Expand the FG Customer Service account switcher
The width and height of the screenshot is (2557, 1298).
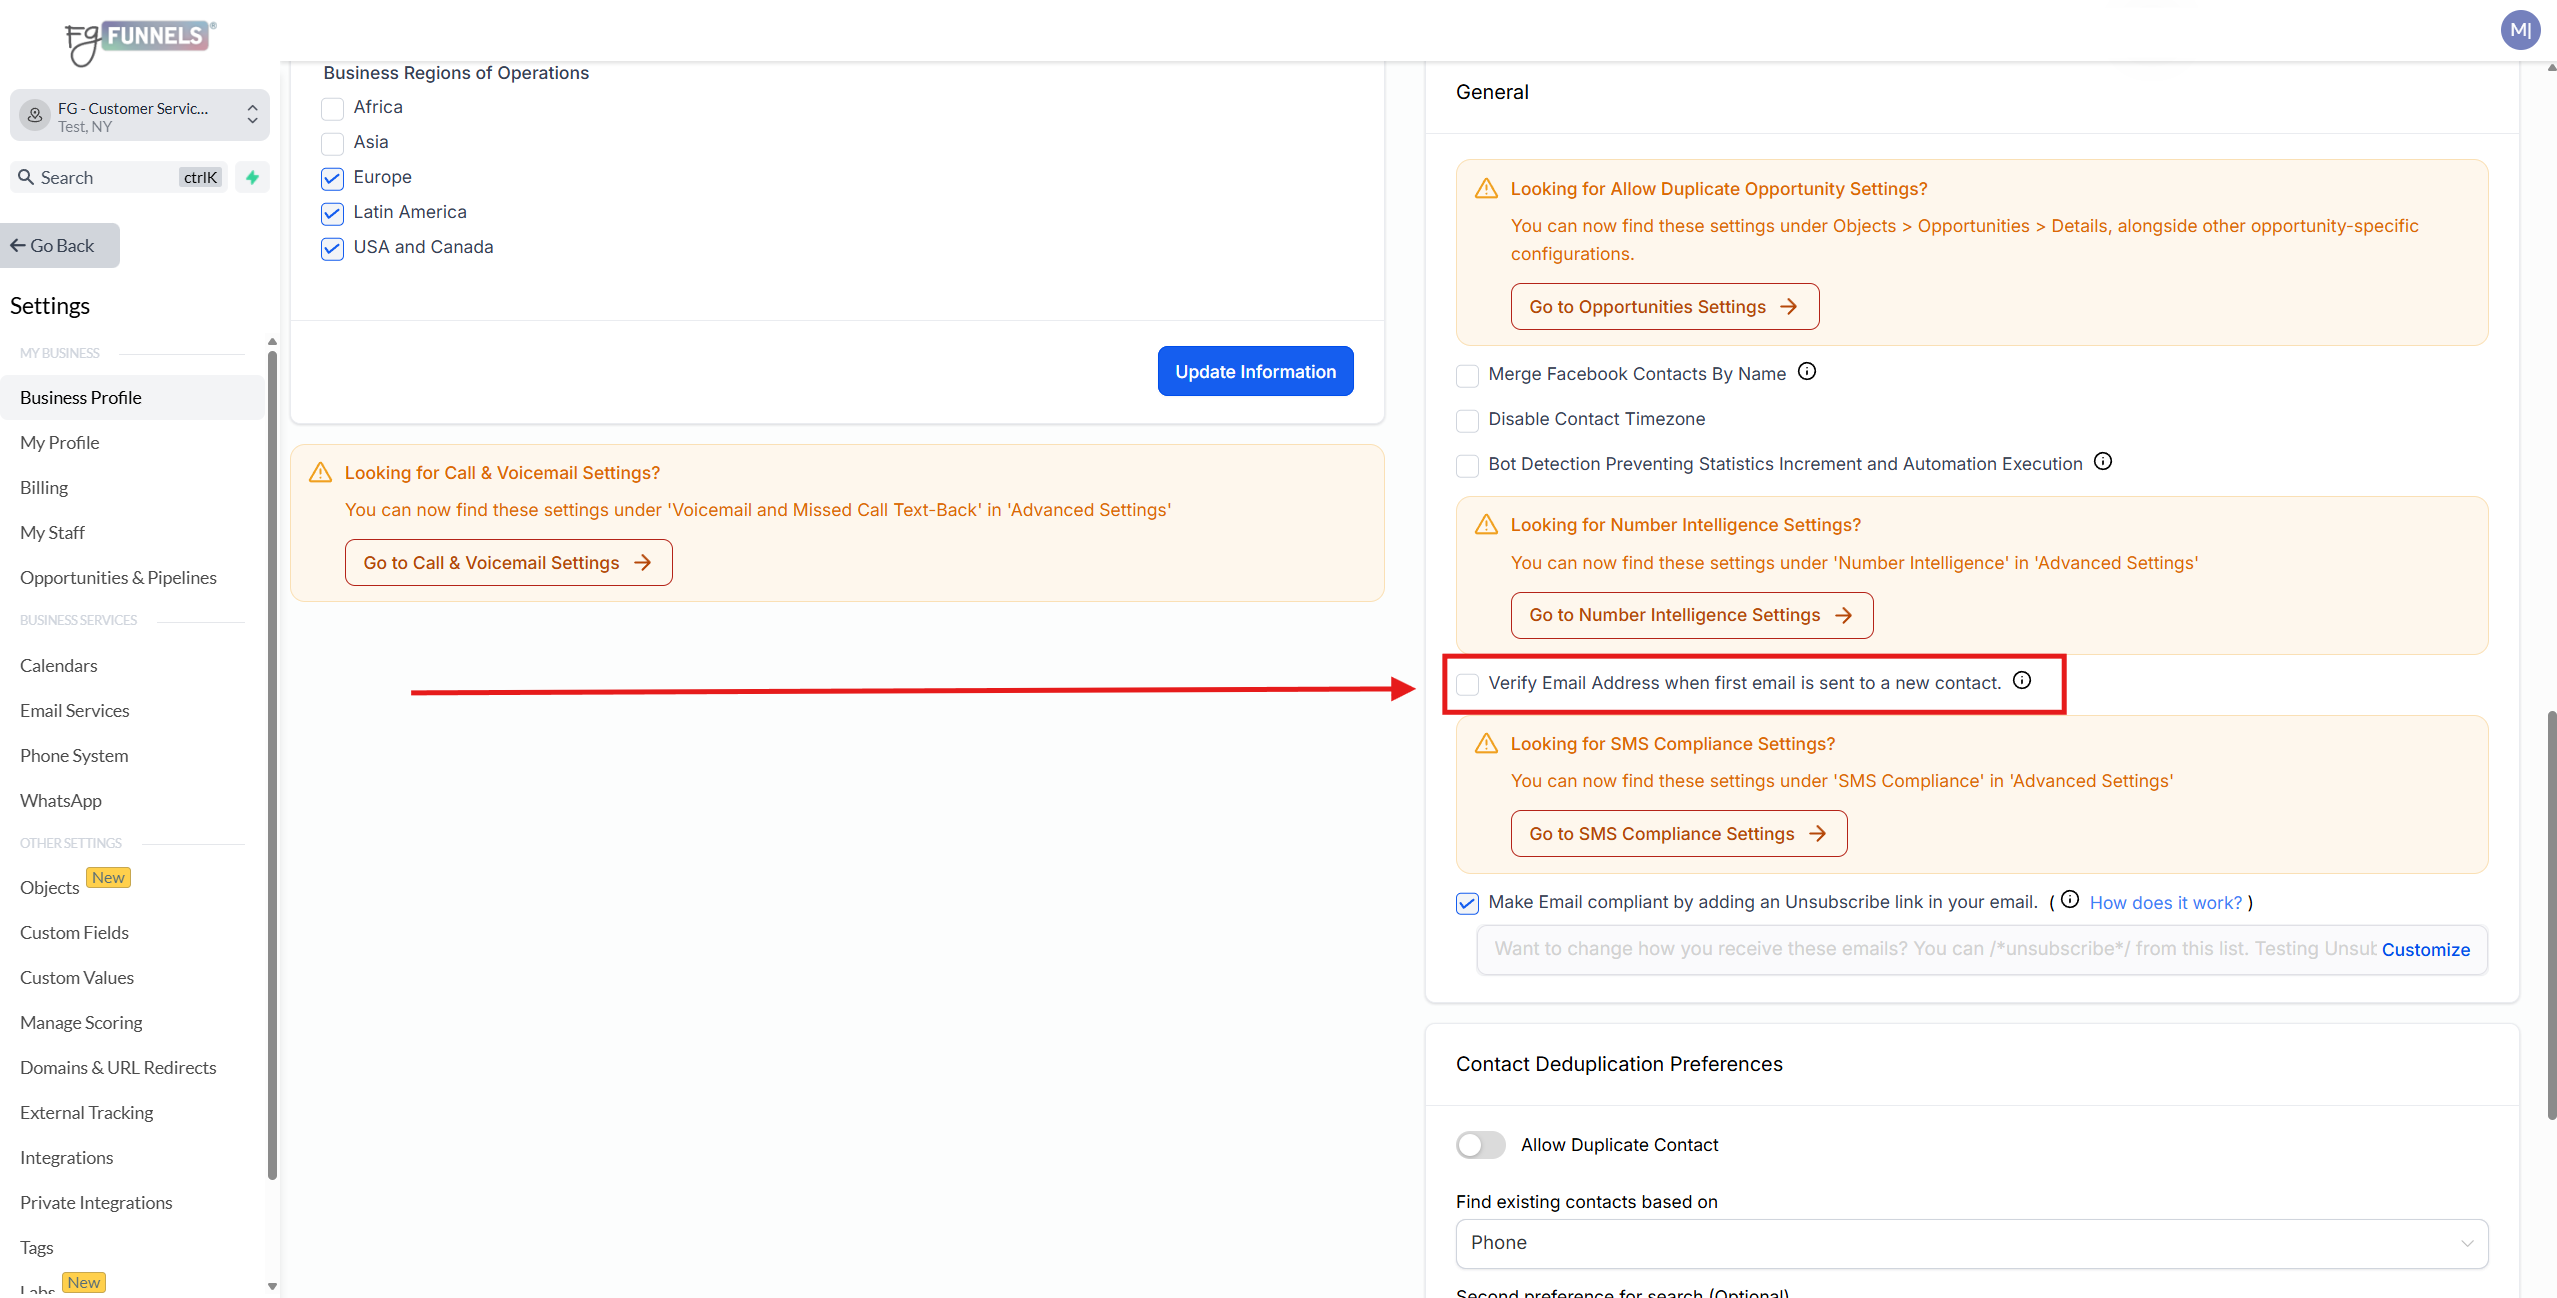[140, 116]
